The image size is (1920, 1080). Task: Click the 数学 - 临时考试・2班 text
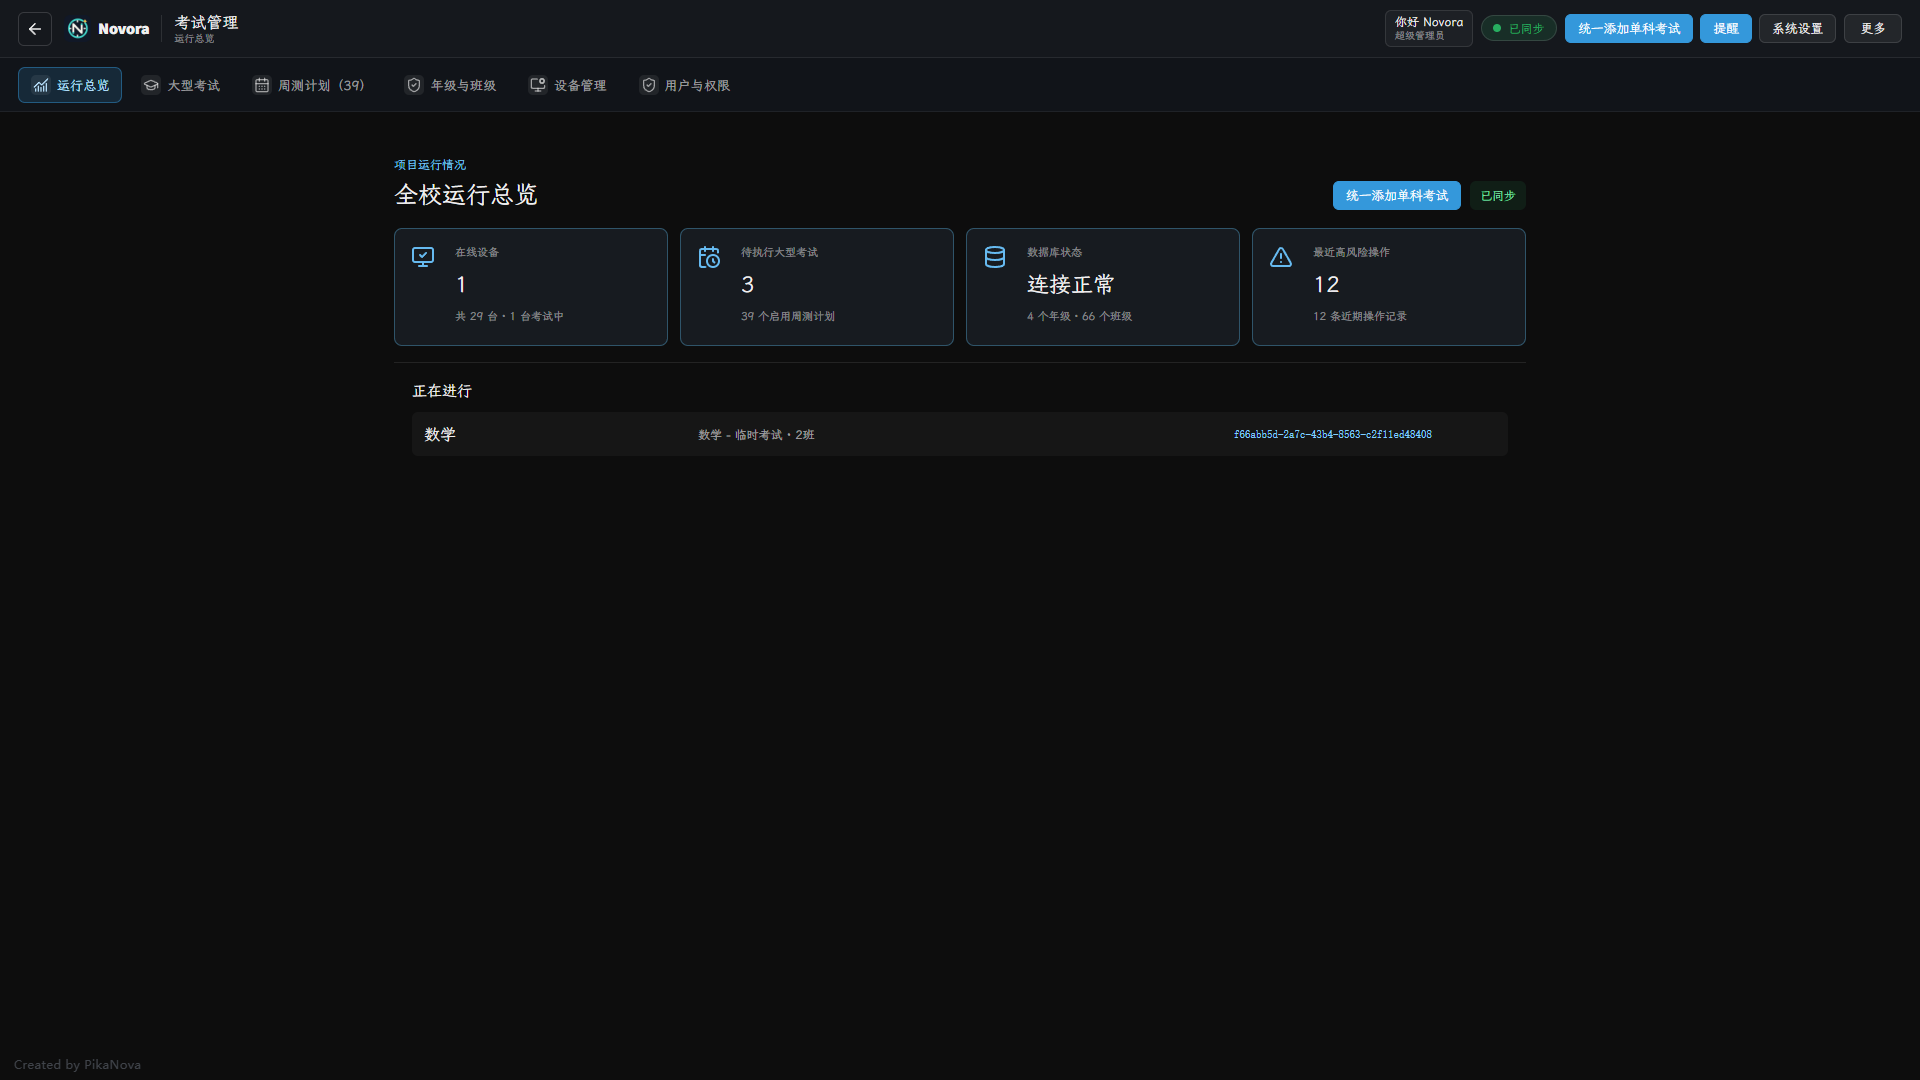point(756,435)
